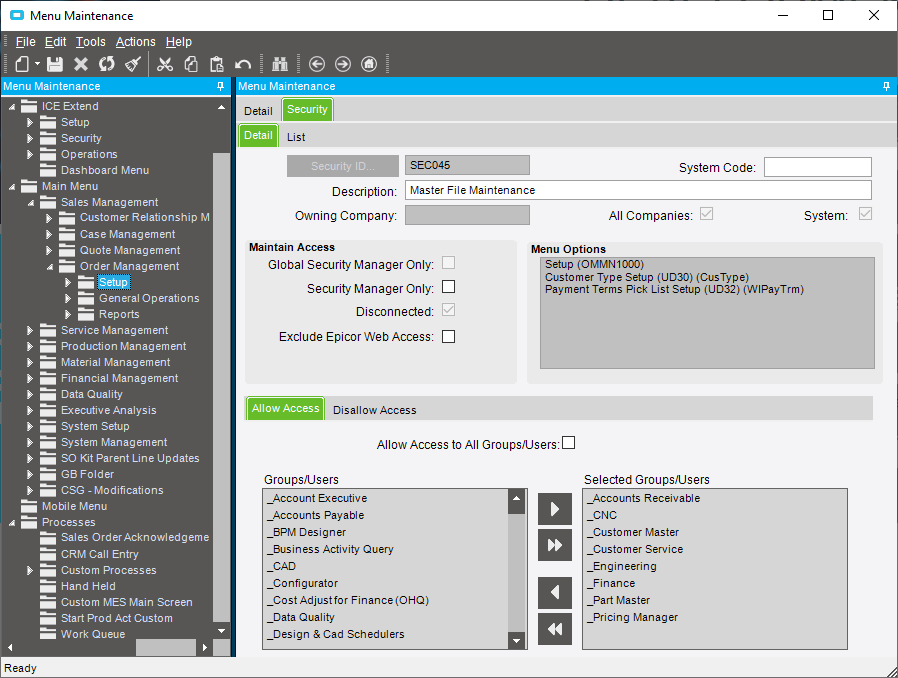
Task: Open the New icon dropdown arrow
Action: (37, 64)
